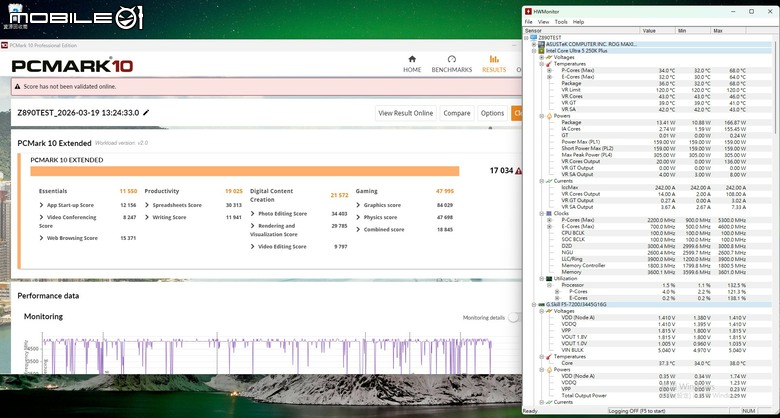Click the View Result Online button
780x418 pixels.
click(405, 113)
